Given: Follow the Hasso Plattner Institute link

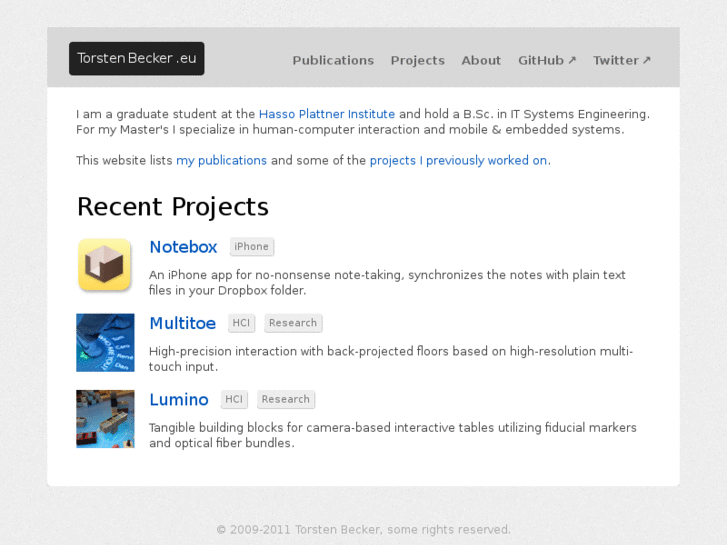Looking at the screenshot, I should (x=327, y=114).
